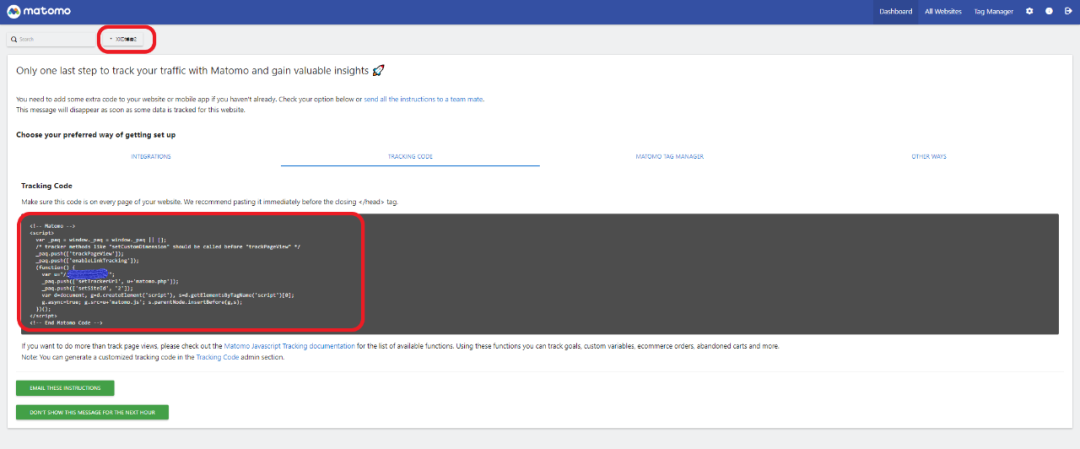Click inside the tracking code box
Screen dimensions: 1080x449
tap(540, 273)
